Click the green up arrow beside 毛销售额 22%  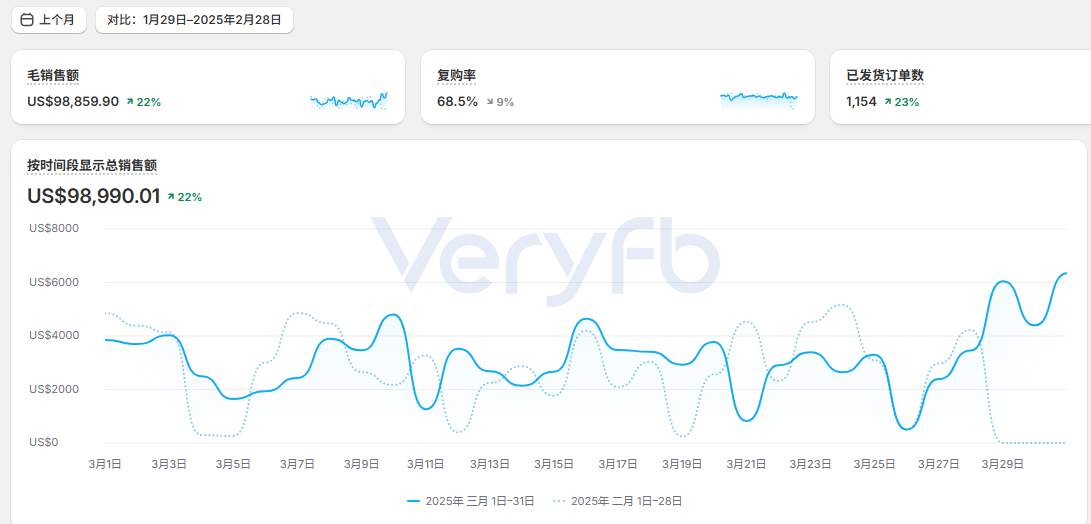[x=129, y=102]
